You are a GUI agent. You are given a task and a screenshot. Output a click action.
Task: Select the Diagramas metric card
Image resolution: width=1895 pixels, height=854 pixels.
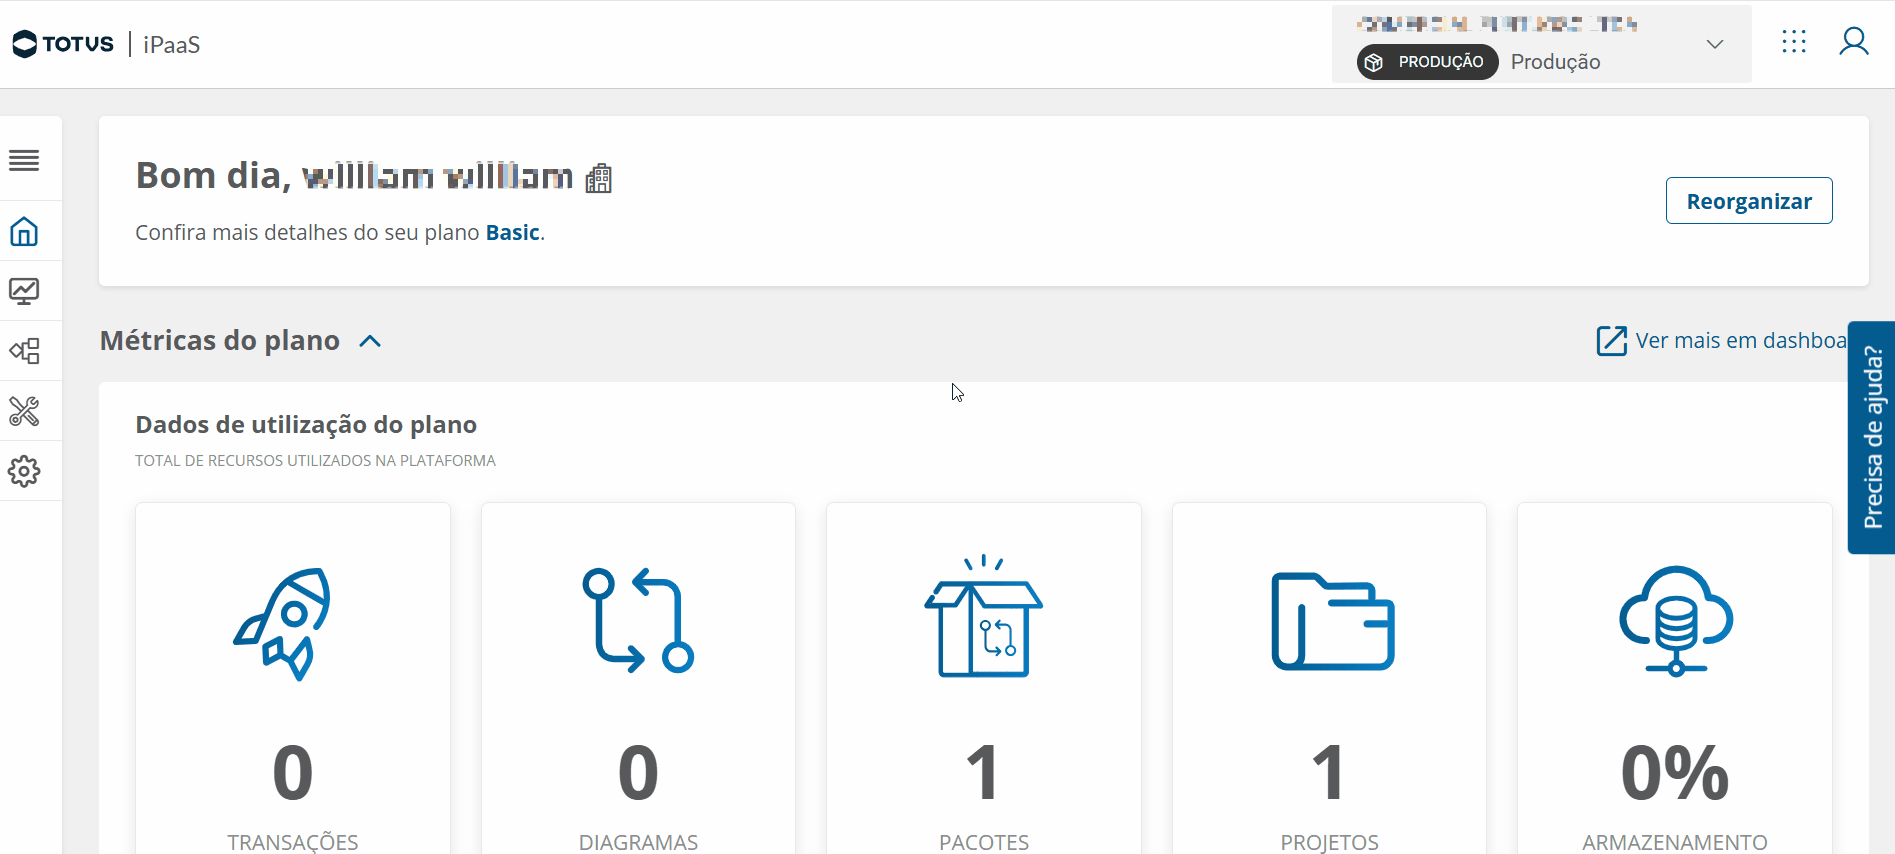638,680
